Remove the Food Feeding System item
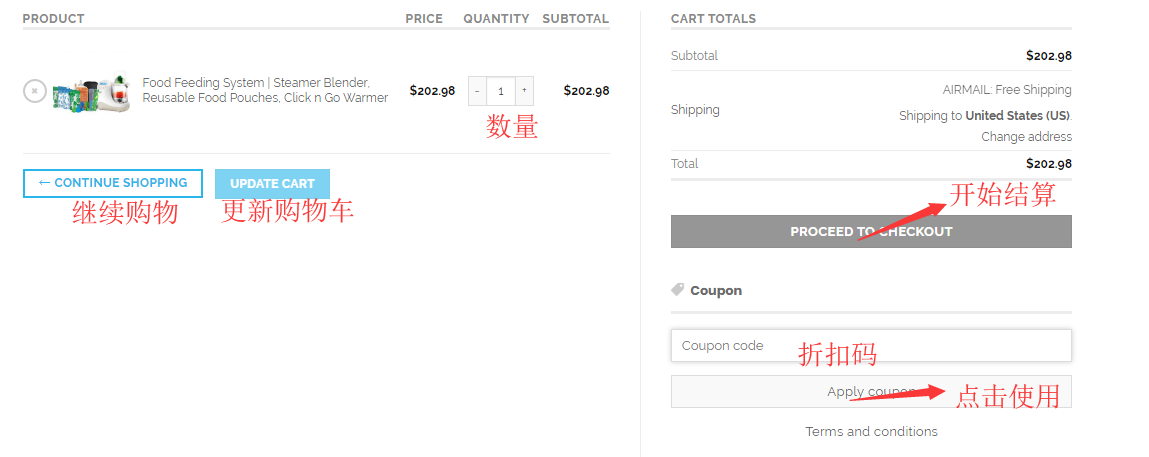This screenshot has width=1149, height=457. point(34,91)
